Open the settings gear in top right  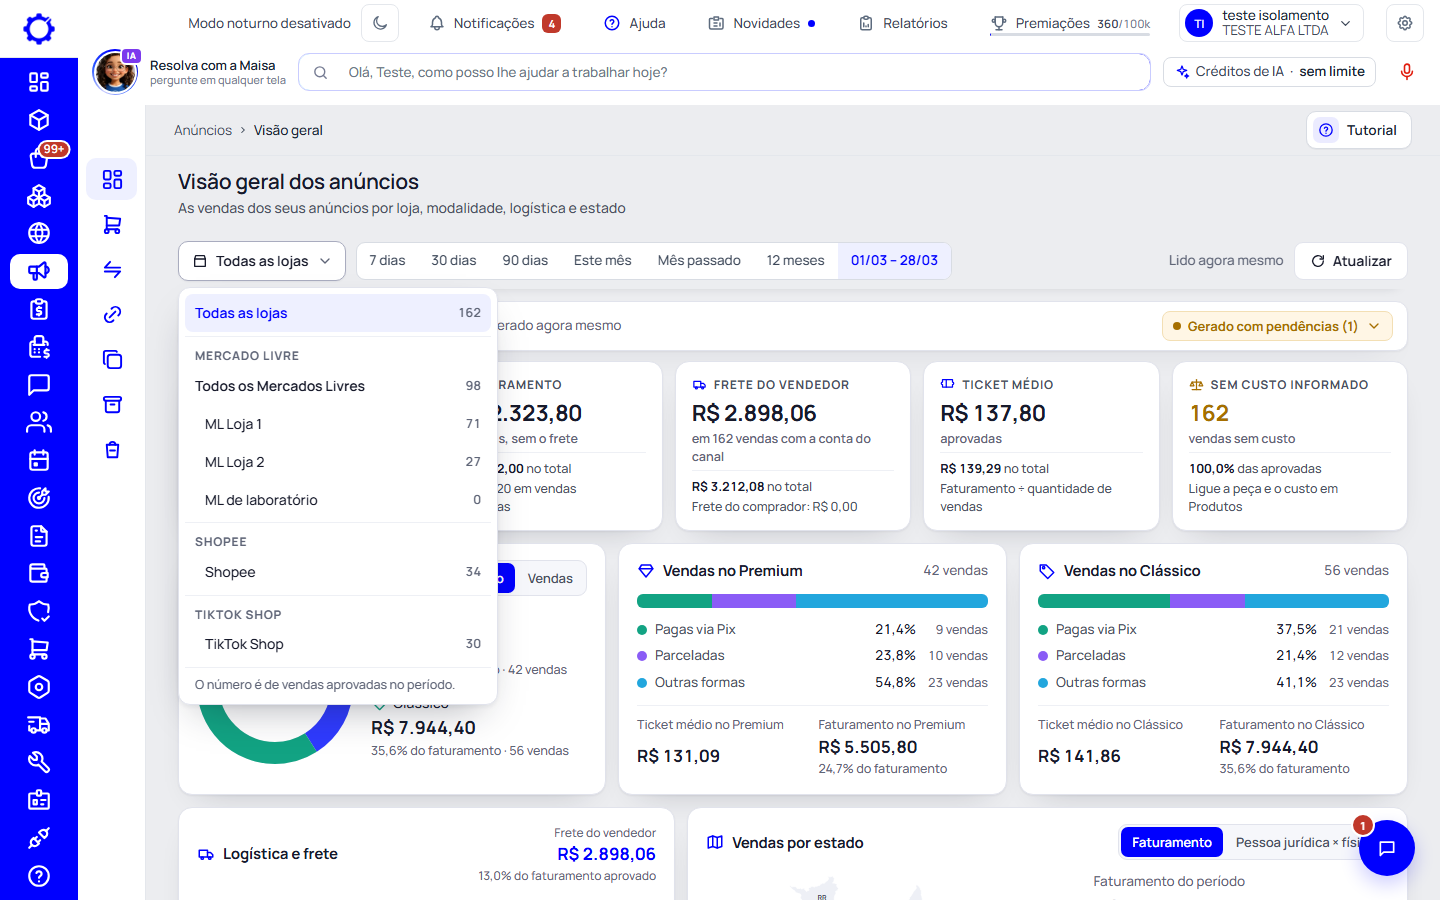1405,23
